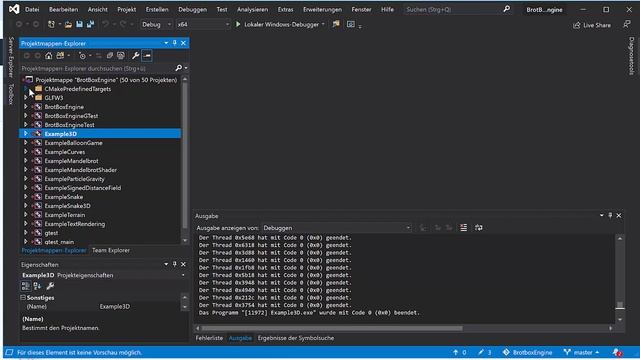The image size is (640, 360).
Task: Select the CMakePredefinedTargets folder
Action: point(78,89)
